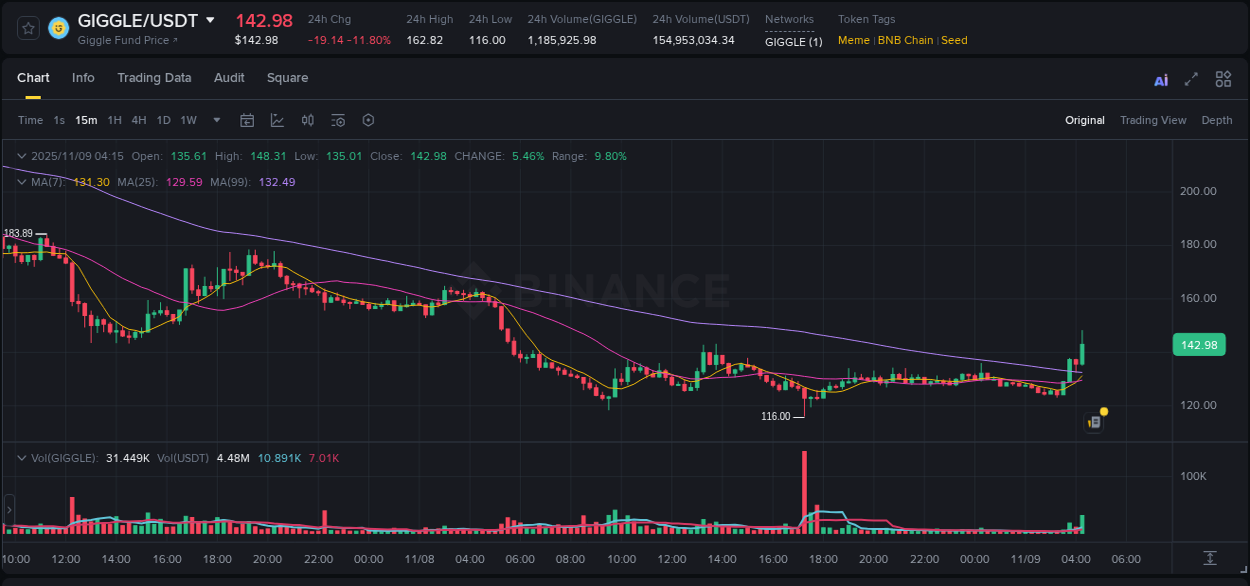
Task: Open the chart style selector
Action: pyautogui.click(x=275, y=120)
